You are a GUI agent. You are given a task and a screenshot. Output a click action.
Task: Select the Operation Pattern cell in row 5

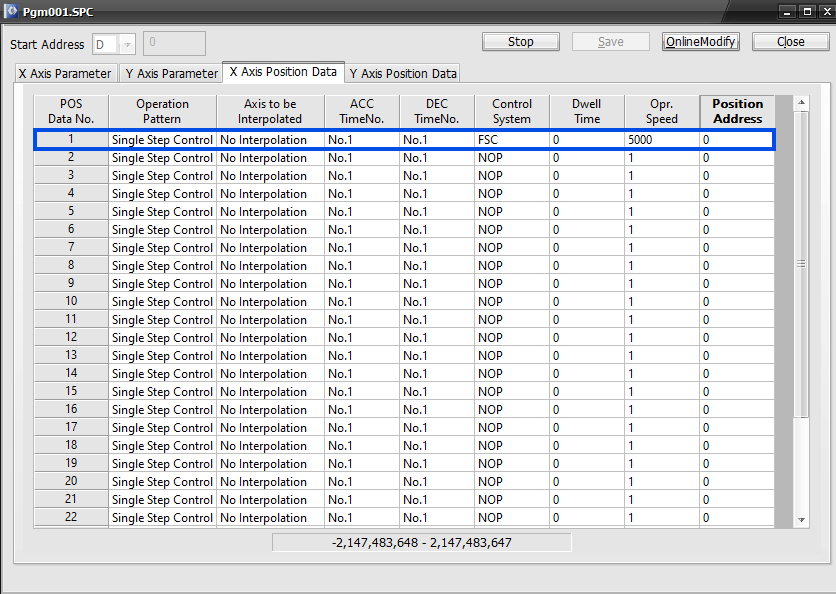coord(163,212)
